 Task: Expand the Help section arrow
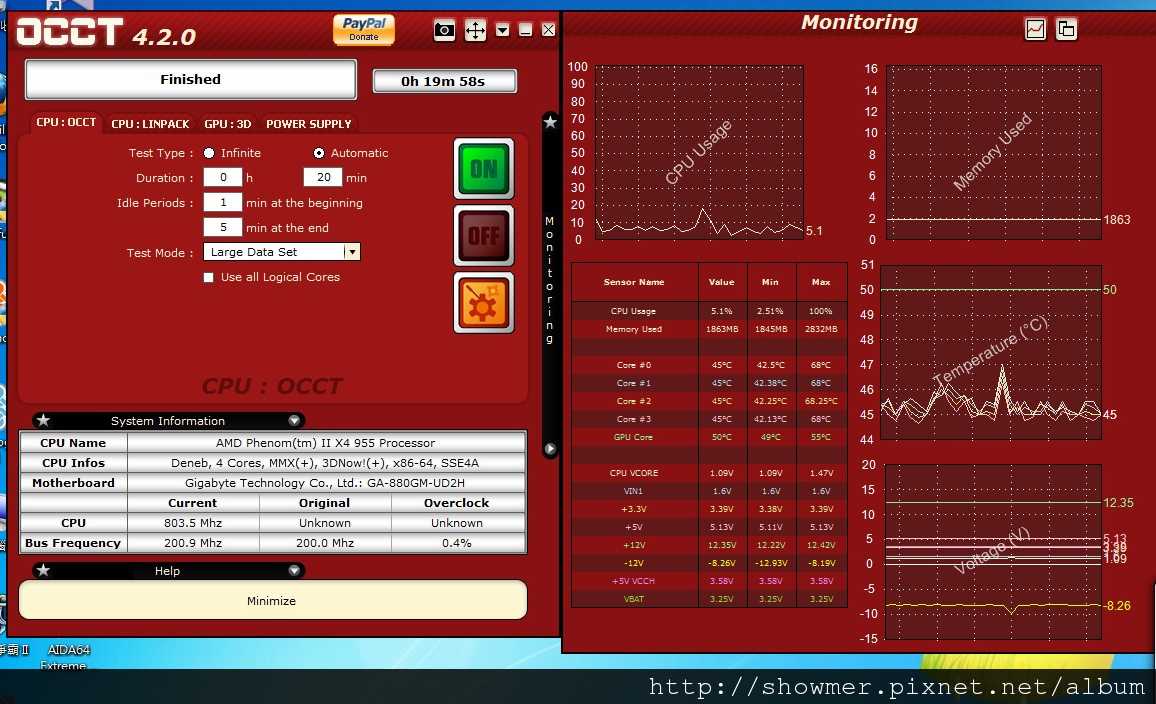coord(294,570)
